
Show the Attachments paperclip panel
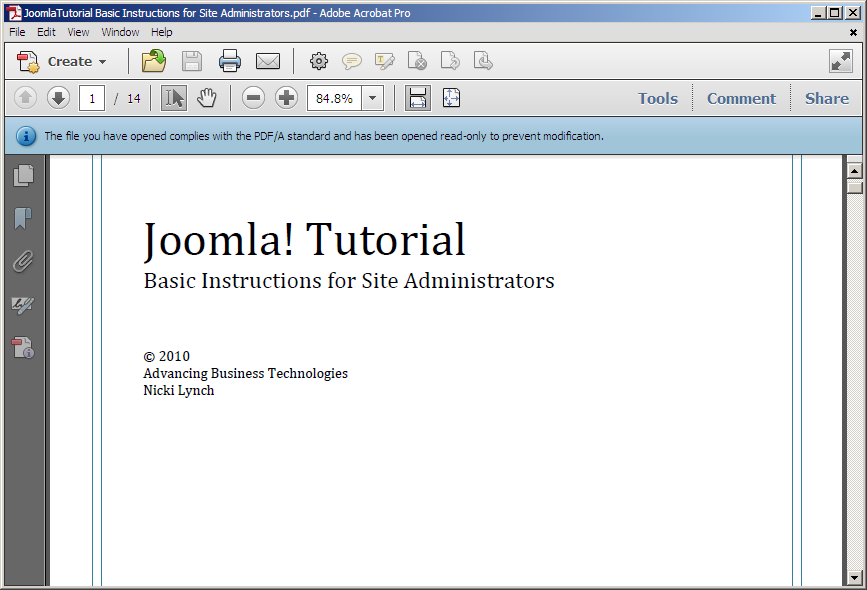pos(23,261)
